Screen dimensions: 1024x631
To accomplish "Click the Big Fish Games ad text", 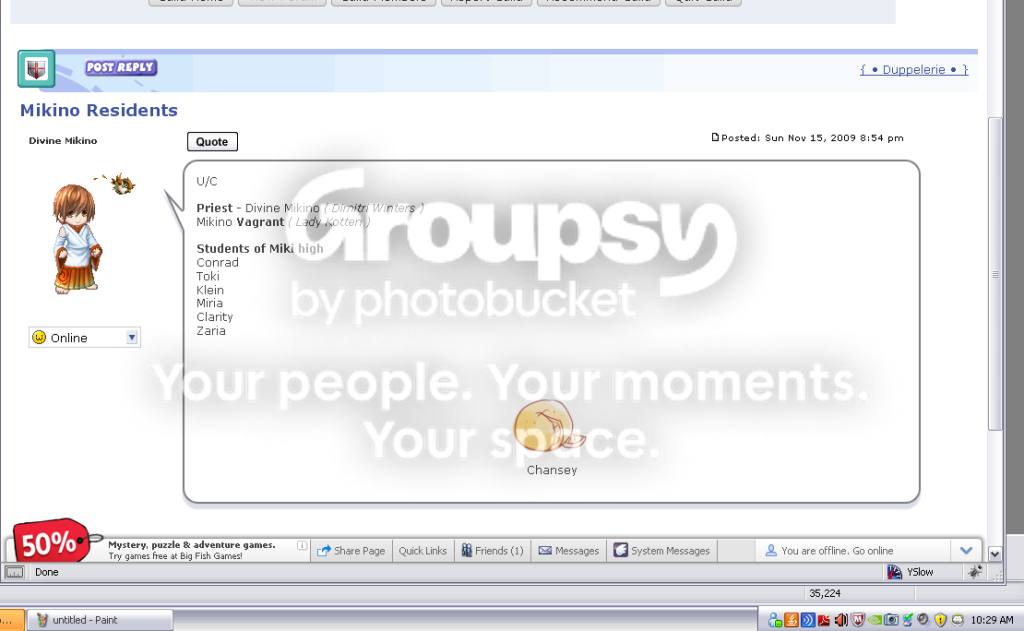I will click(191, 550).
